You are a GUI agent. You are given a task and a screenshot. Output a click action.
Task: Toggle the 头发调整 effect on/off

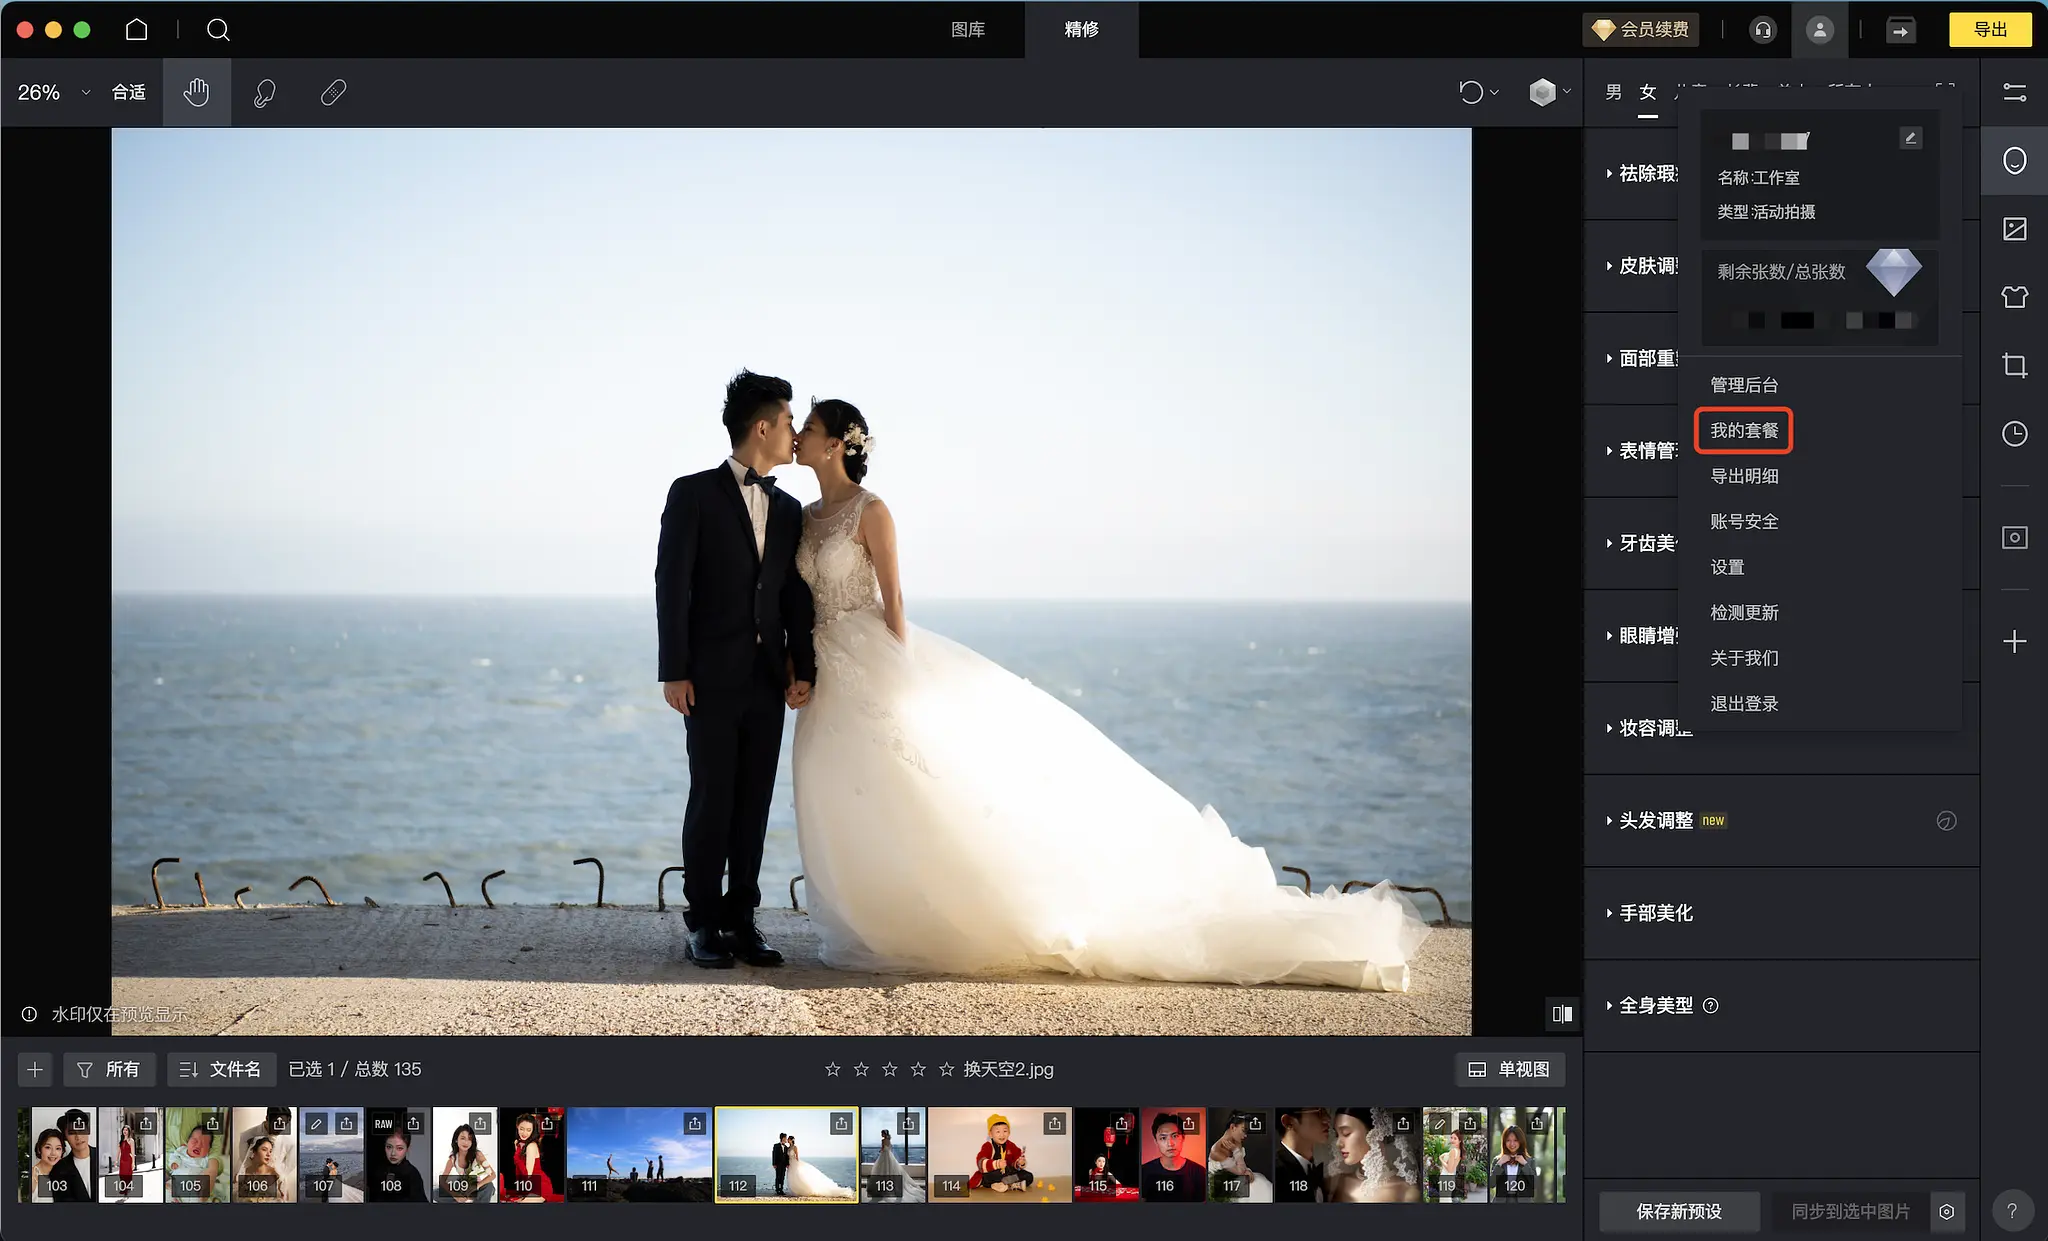pyautogui.click(x=1946, y=821)
